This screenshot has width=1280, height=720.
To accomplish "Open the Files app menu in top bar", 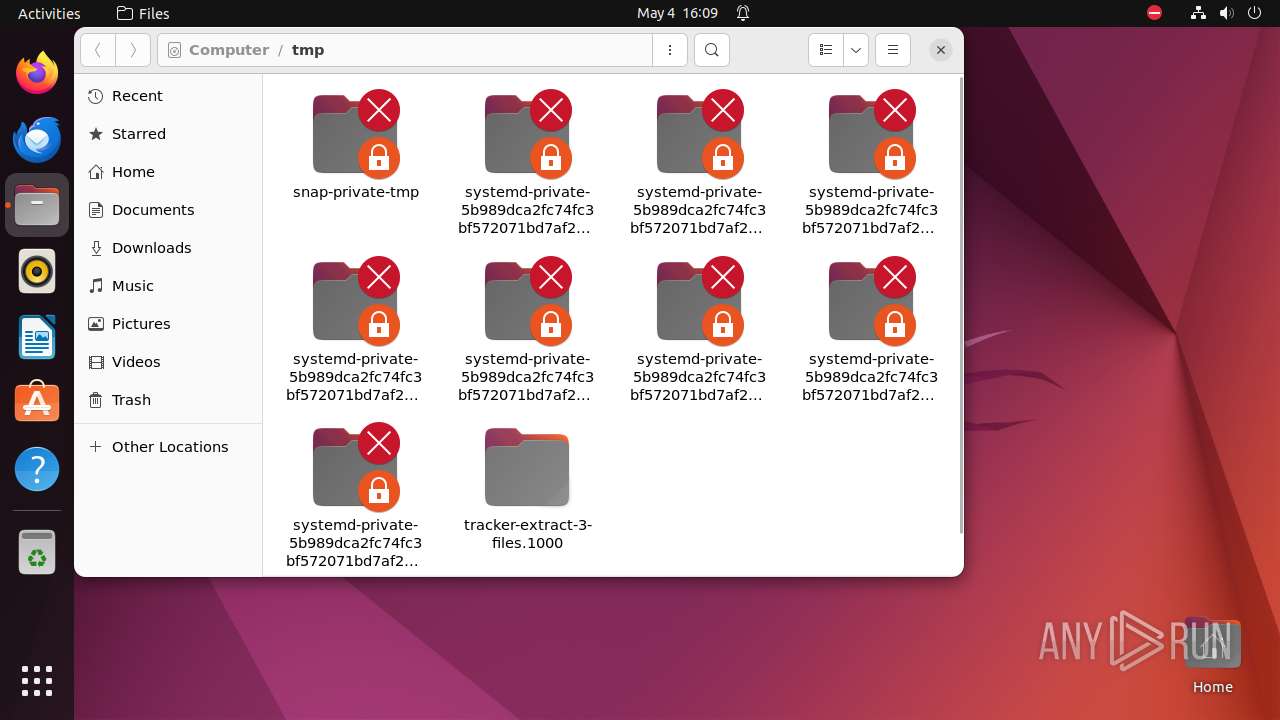I will 143,13.
